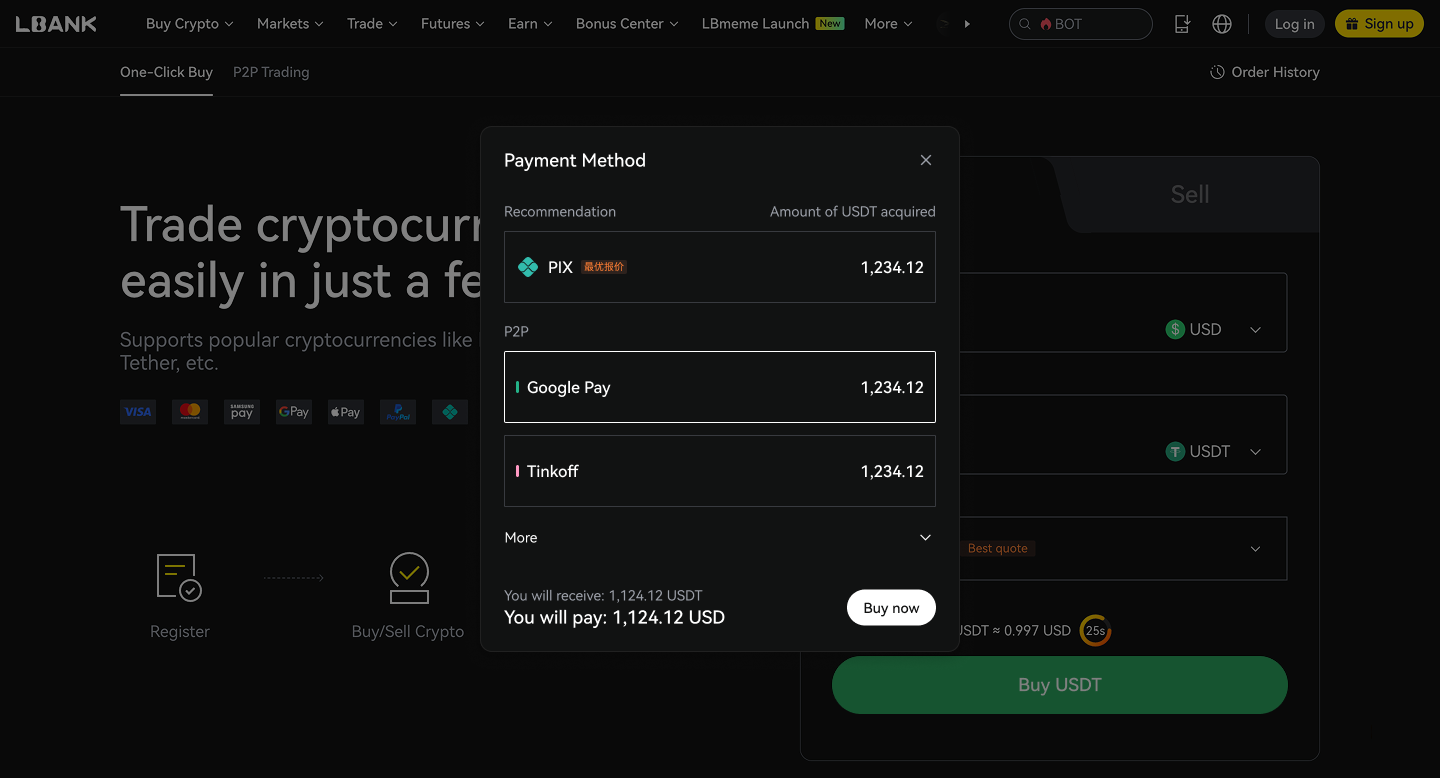Close the Payment Method dialog
The height and width of the screenshot is (778, 1440).
coord(926,160)
